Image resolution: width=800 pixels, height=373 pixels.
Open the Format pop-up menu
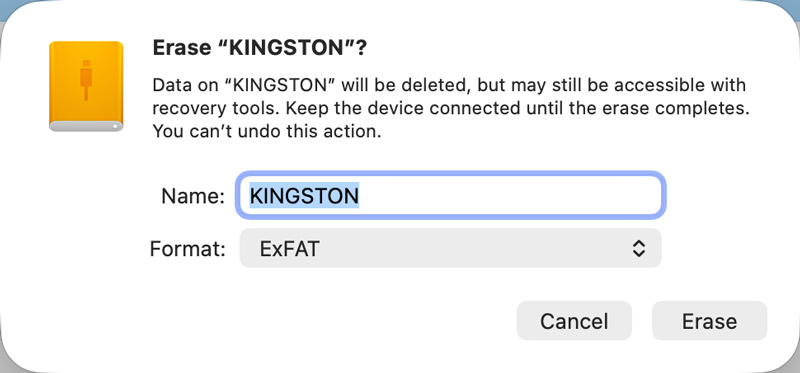(x=451, y=248)
